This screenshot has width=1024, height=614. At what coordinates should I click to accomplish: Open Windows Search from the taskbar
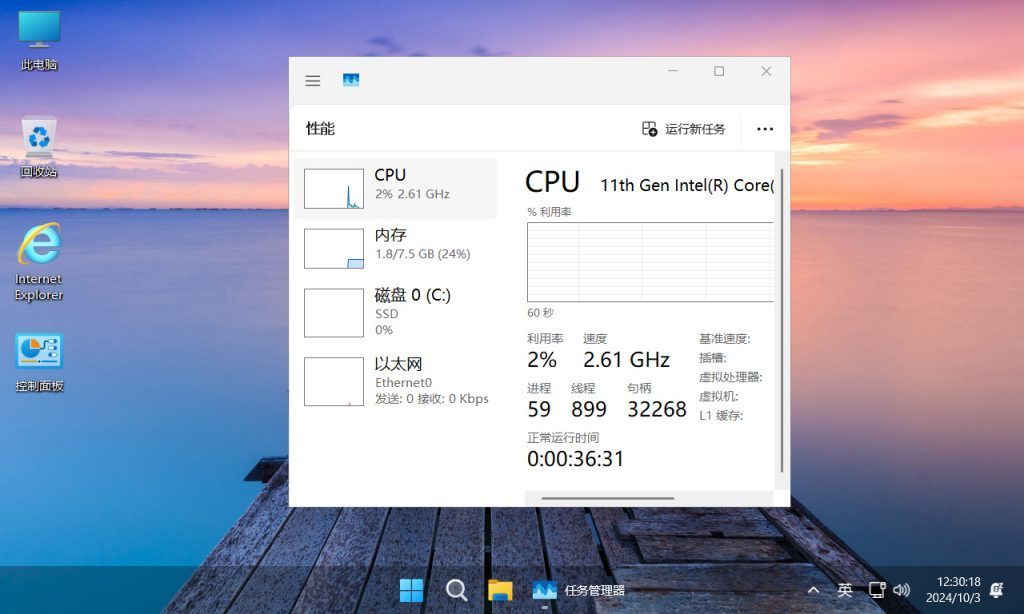click(x=456, y=590)
